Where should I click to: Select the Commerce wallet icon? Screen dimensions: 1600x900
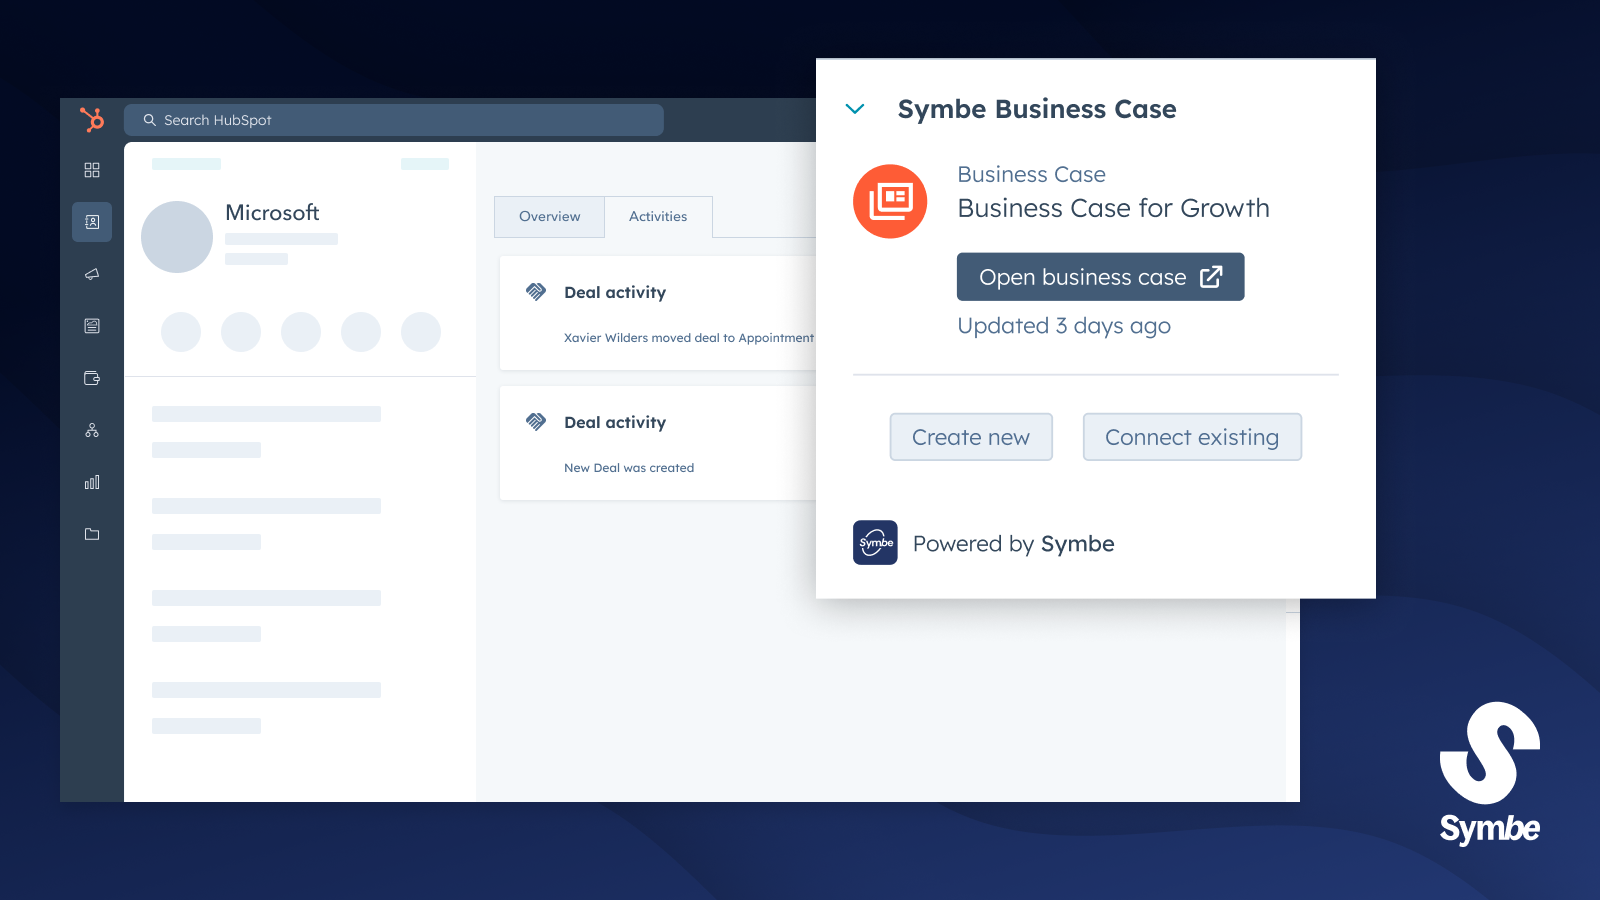point(91,378)
